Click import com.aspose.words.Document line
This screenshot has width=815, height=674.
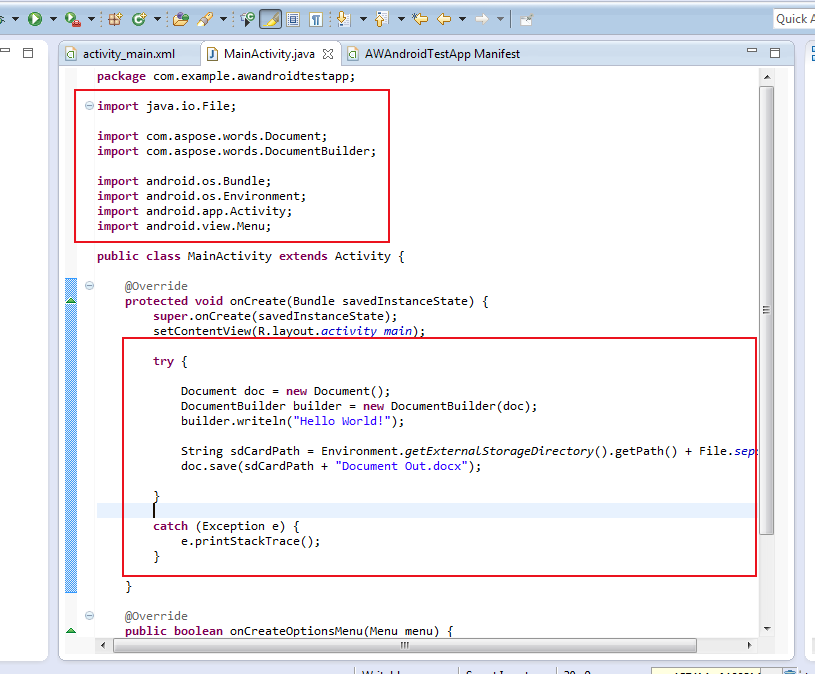[212, 136]
